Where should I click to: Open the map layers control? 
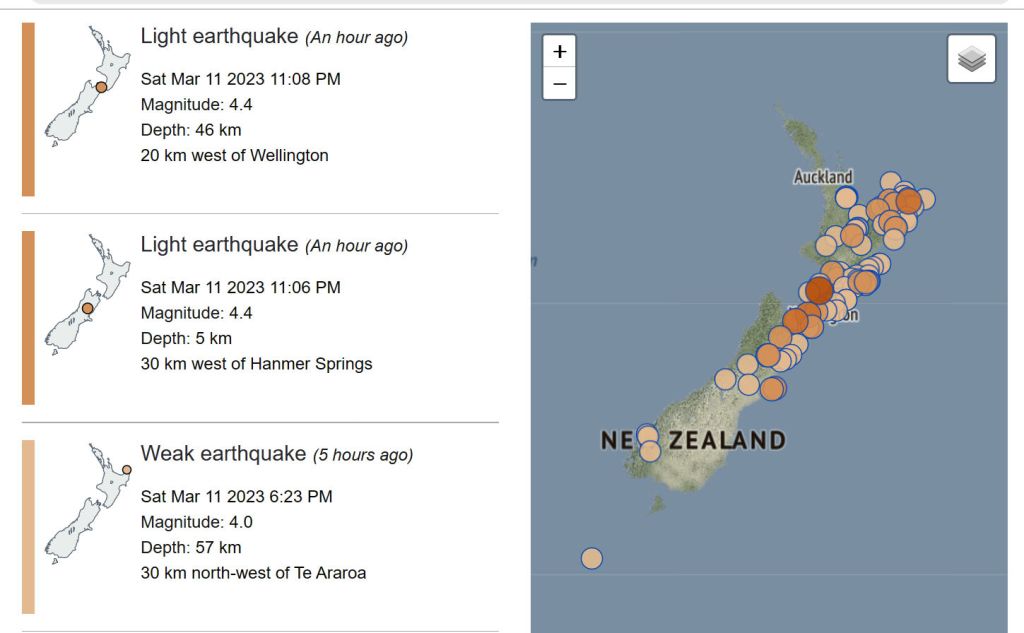coord(971,59)
